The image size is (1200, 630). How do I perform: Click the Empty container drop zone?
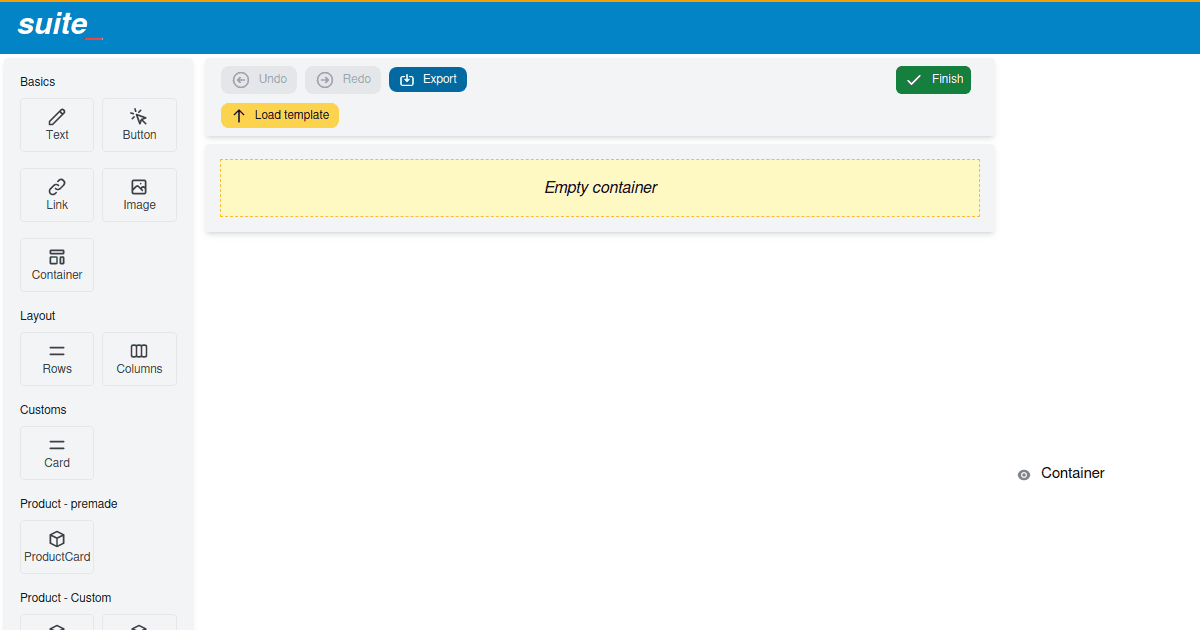click(x=600, y=187)
